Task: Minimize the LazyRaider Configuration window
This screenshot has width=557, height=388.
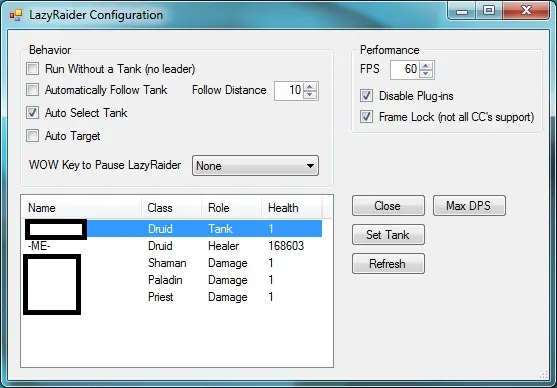Action: click(x=462, y=11)
